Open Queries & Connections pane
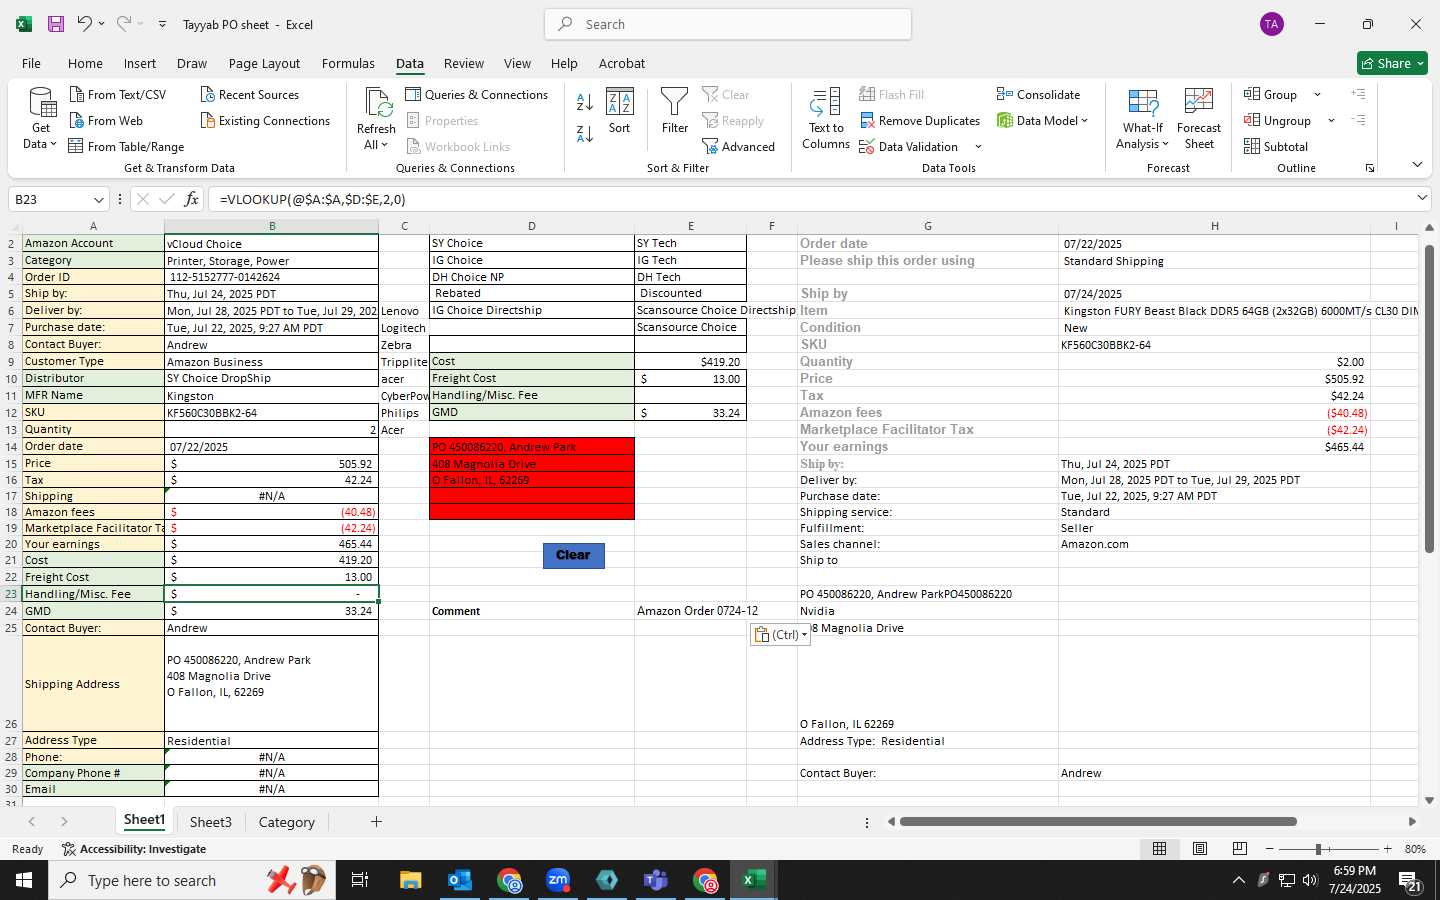This screenshot has width=1440, height=900. tap(477, 94)
